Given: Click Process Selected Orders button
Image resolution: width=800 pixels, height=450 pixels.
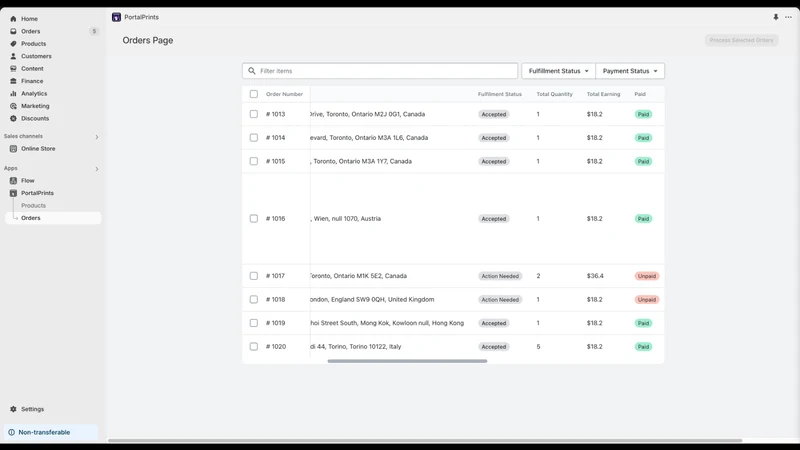Looking at the screenshot, I should 741,40.
